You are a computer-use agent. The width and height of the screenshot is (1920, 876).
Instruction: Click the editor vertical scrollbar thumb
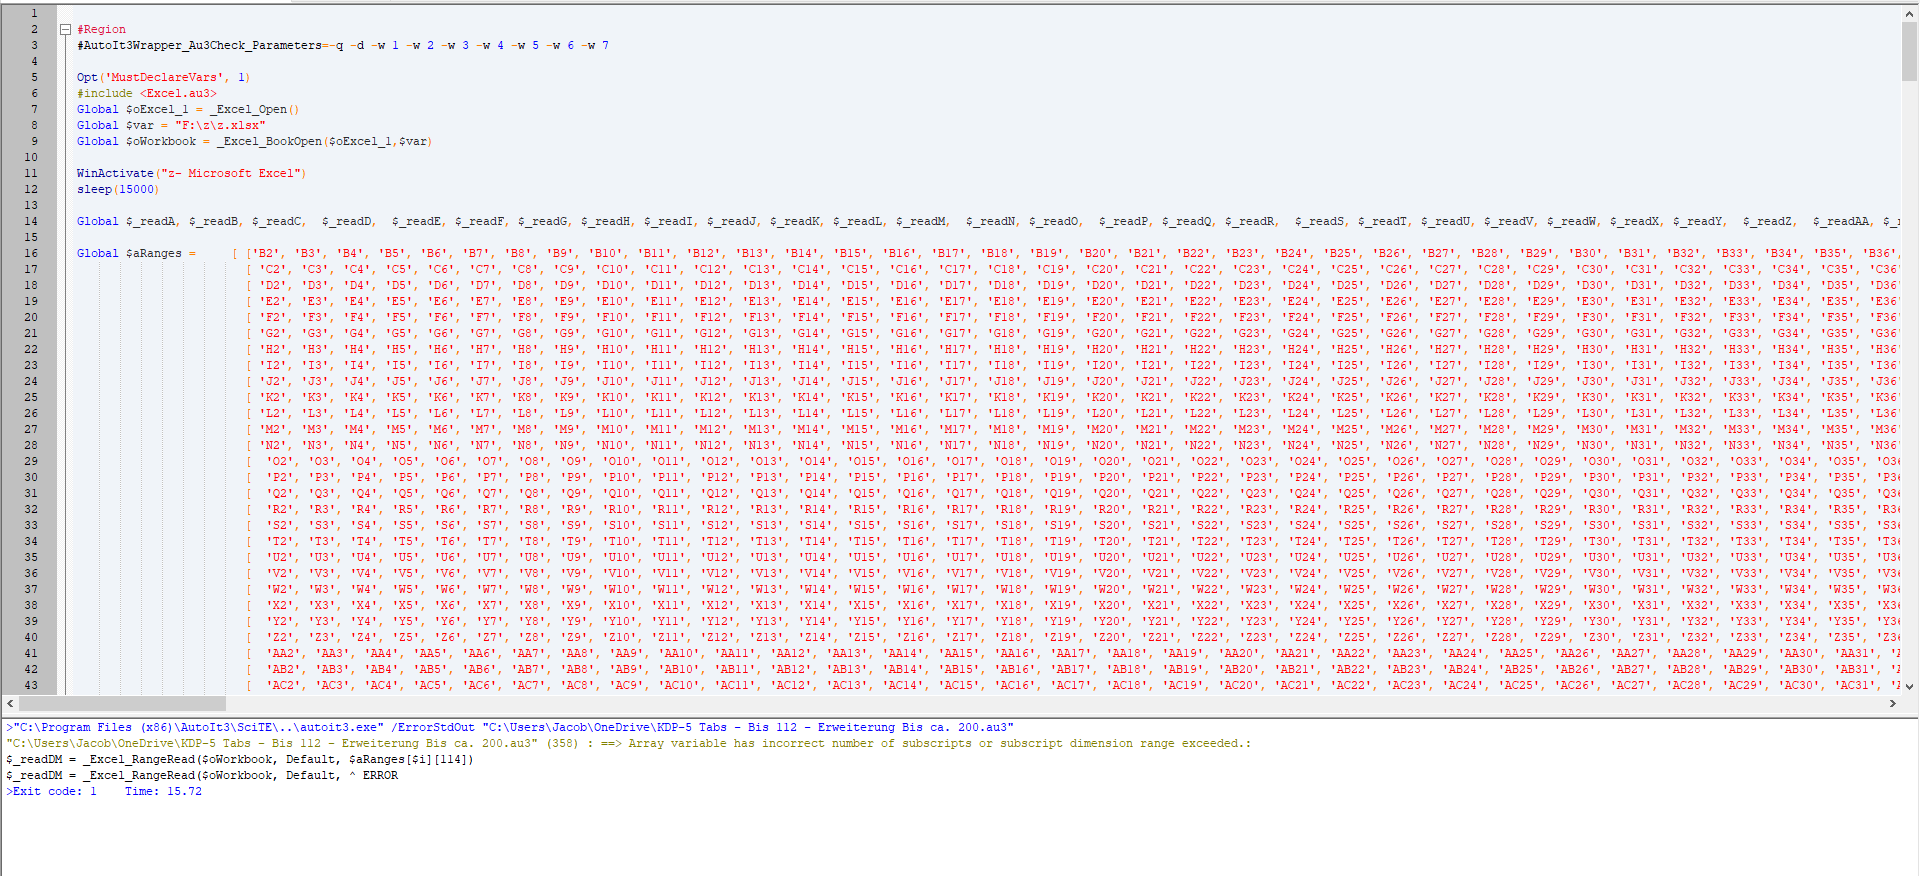[1909, 50]
